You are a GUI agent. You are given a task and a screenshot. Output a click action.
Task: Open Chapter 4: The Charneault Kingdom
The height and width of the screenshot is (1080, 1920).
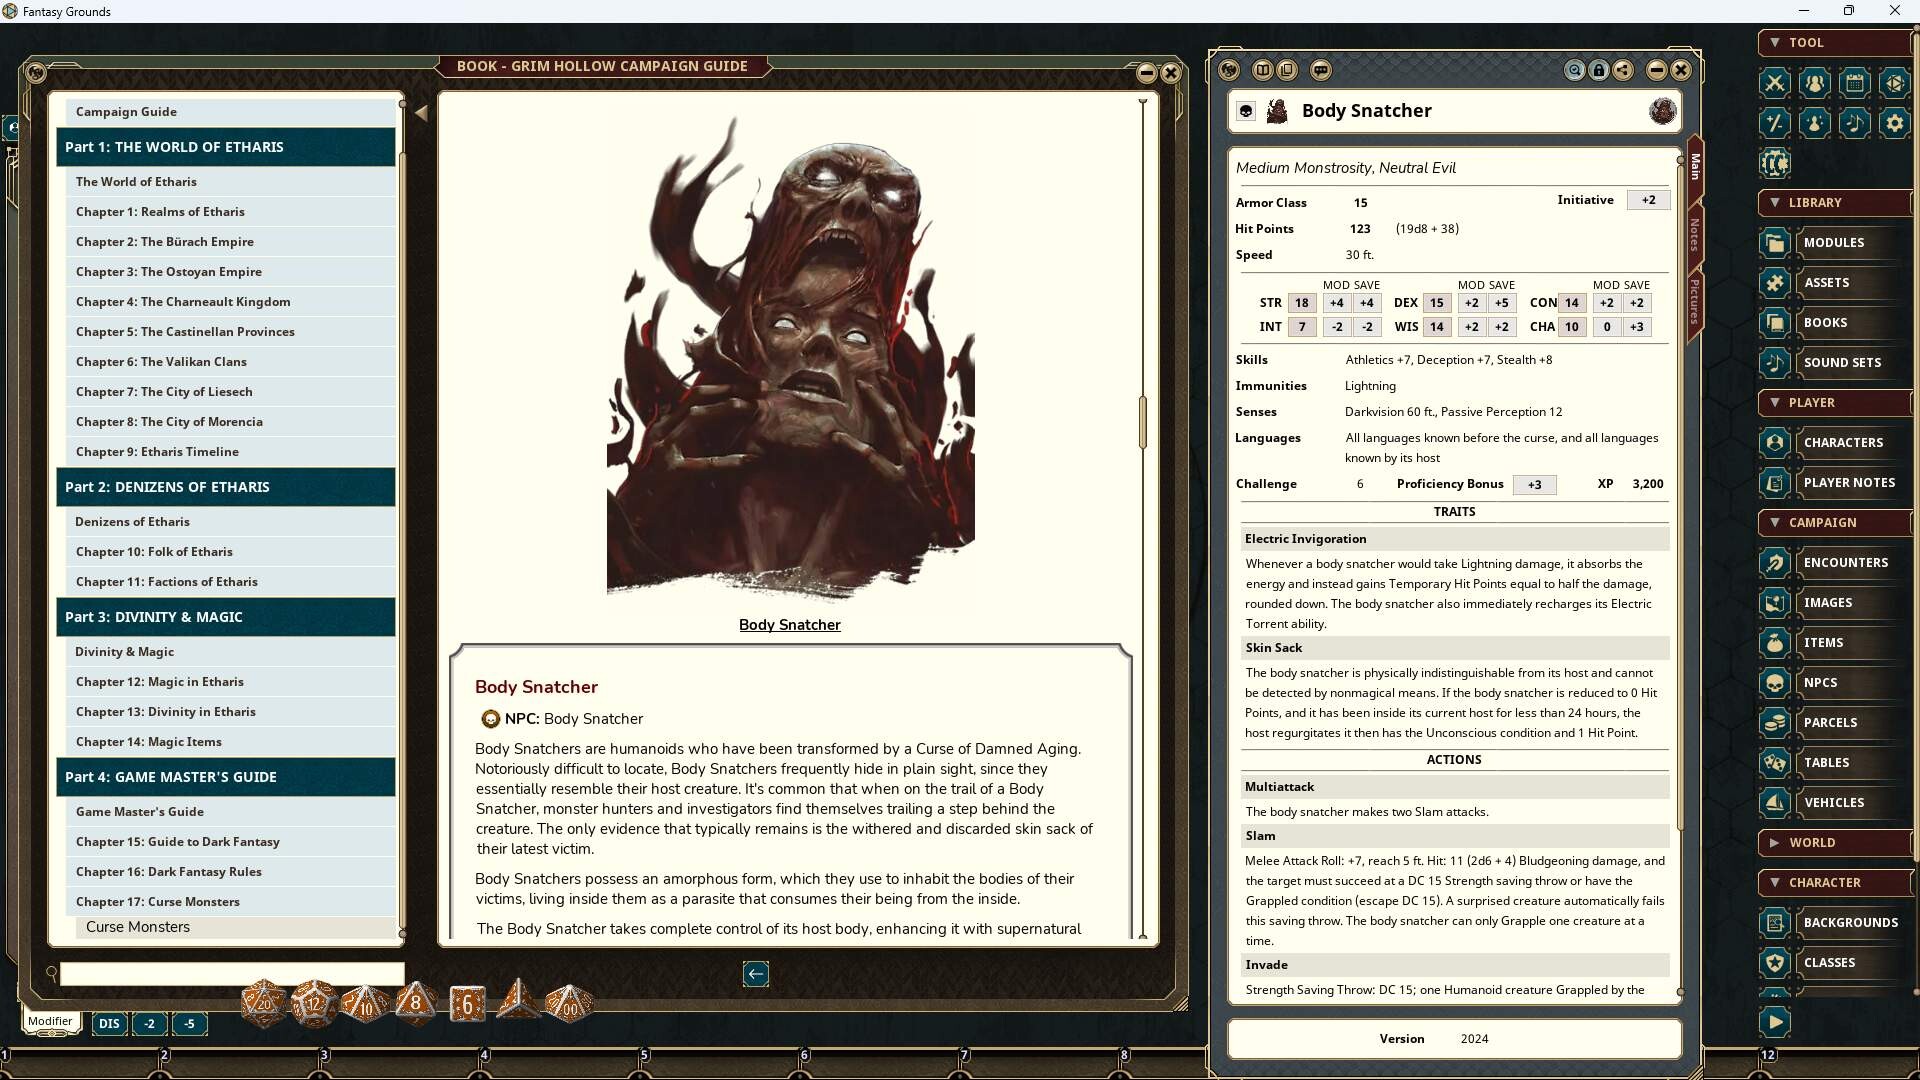[x=230, y=302]
